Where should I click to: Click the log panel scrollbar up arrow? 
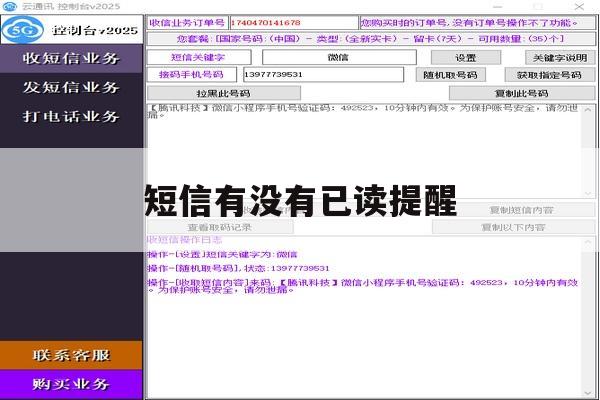(588, 242)
